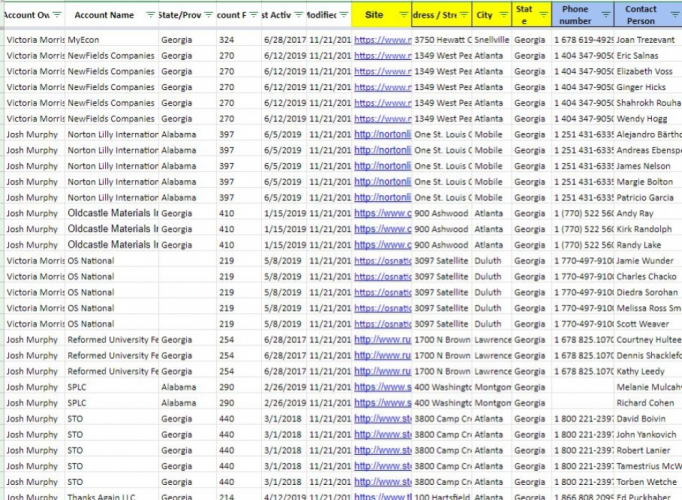Select 'Oldcastle Materials' cell in Andy Ray row

pyautogui.click(x=112, y=213)
